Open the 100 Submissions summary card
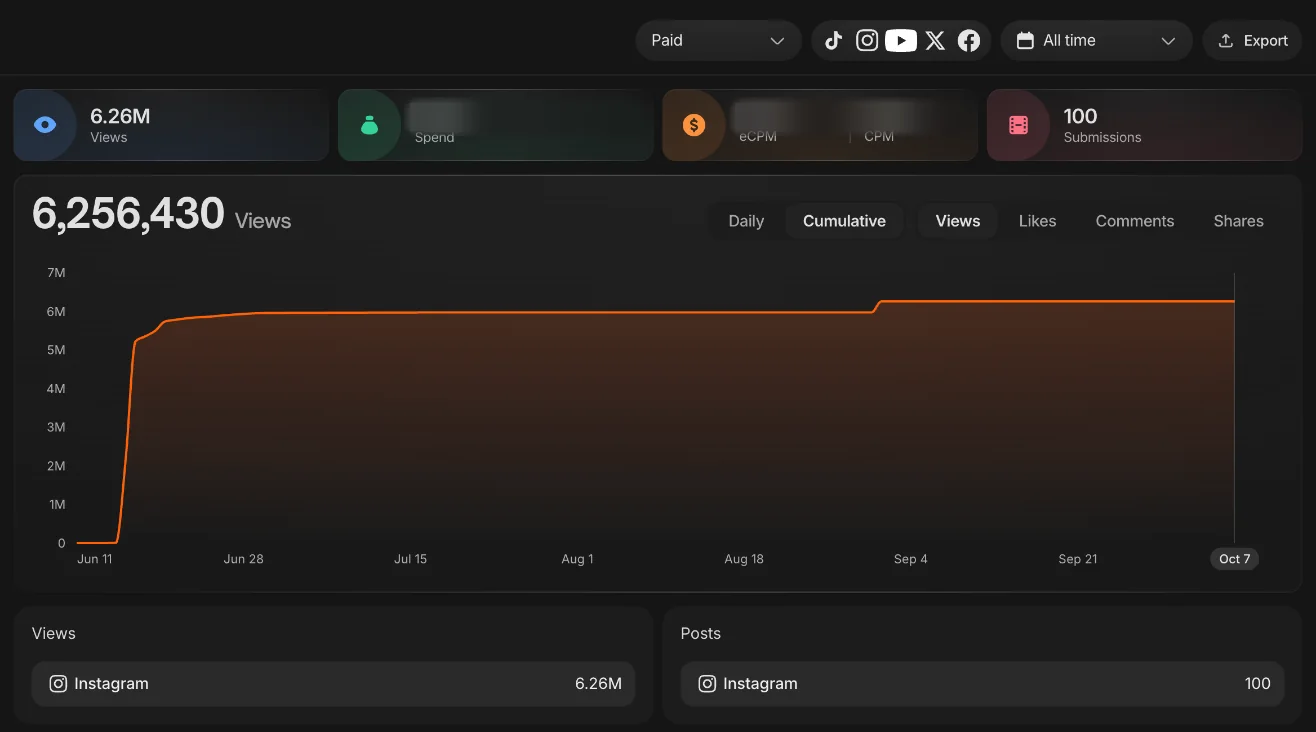Viewport: 1316px width, 732px height. pyautogui.click(x=1144, y=125)
